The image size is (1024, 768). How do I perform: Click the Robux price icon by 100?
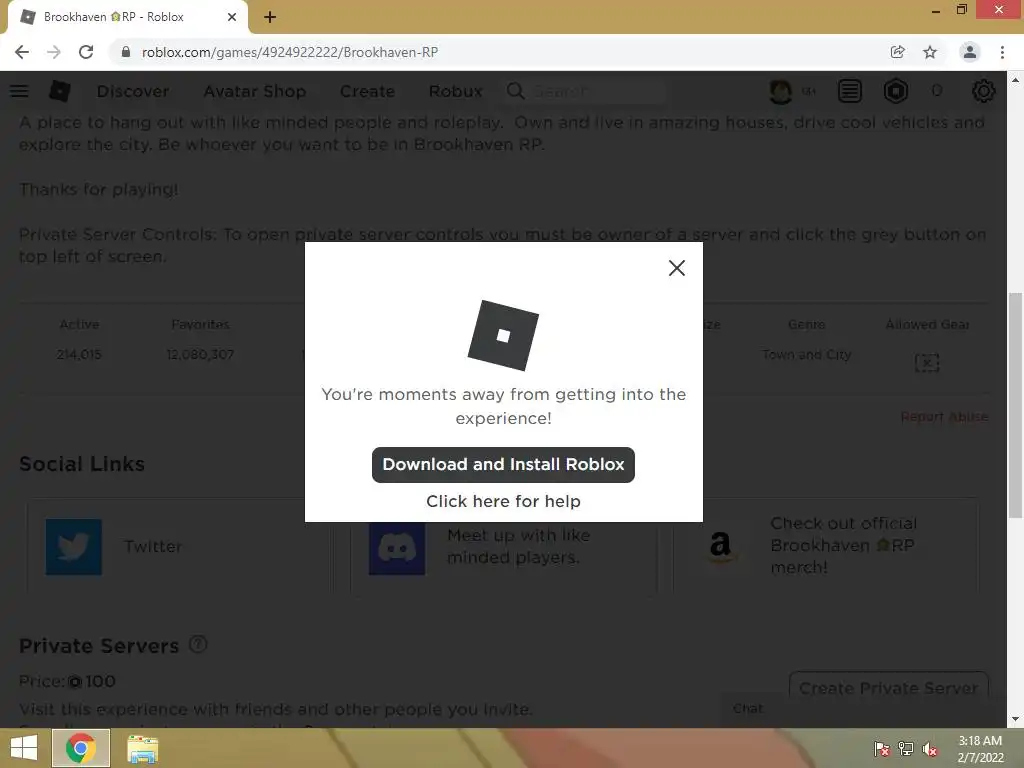coord(75,682)
